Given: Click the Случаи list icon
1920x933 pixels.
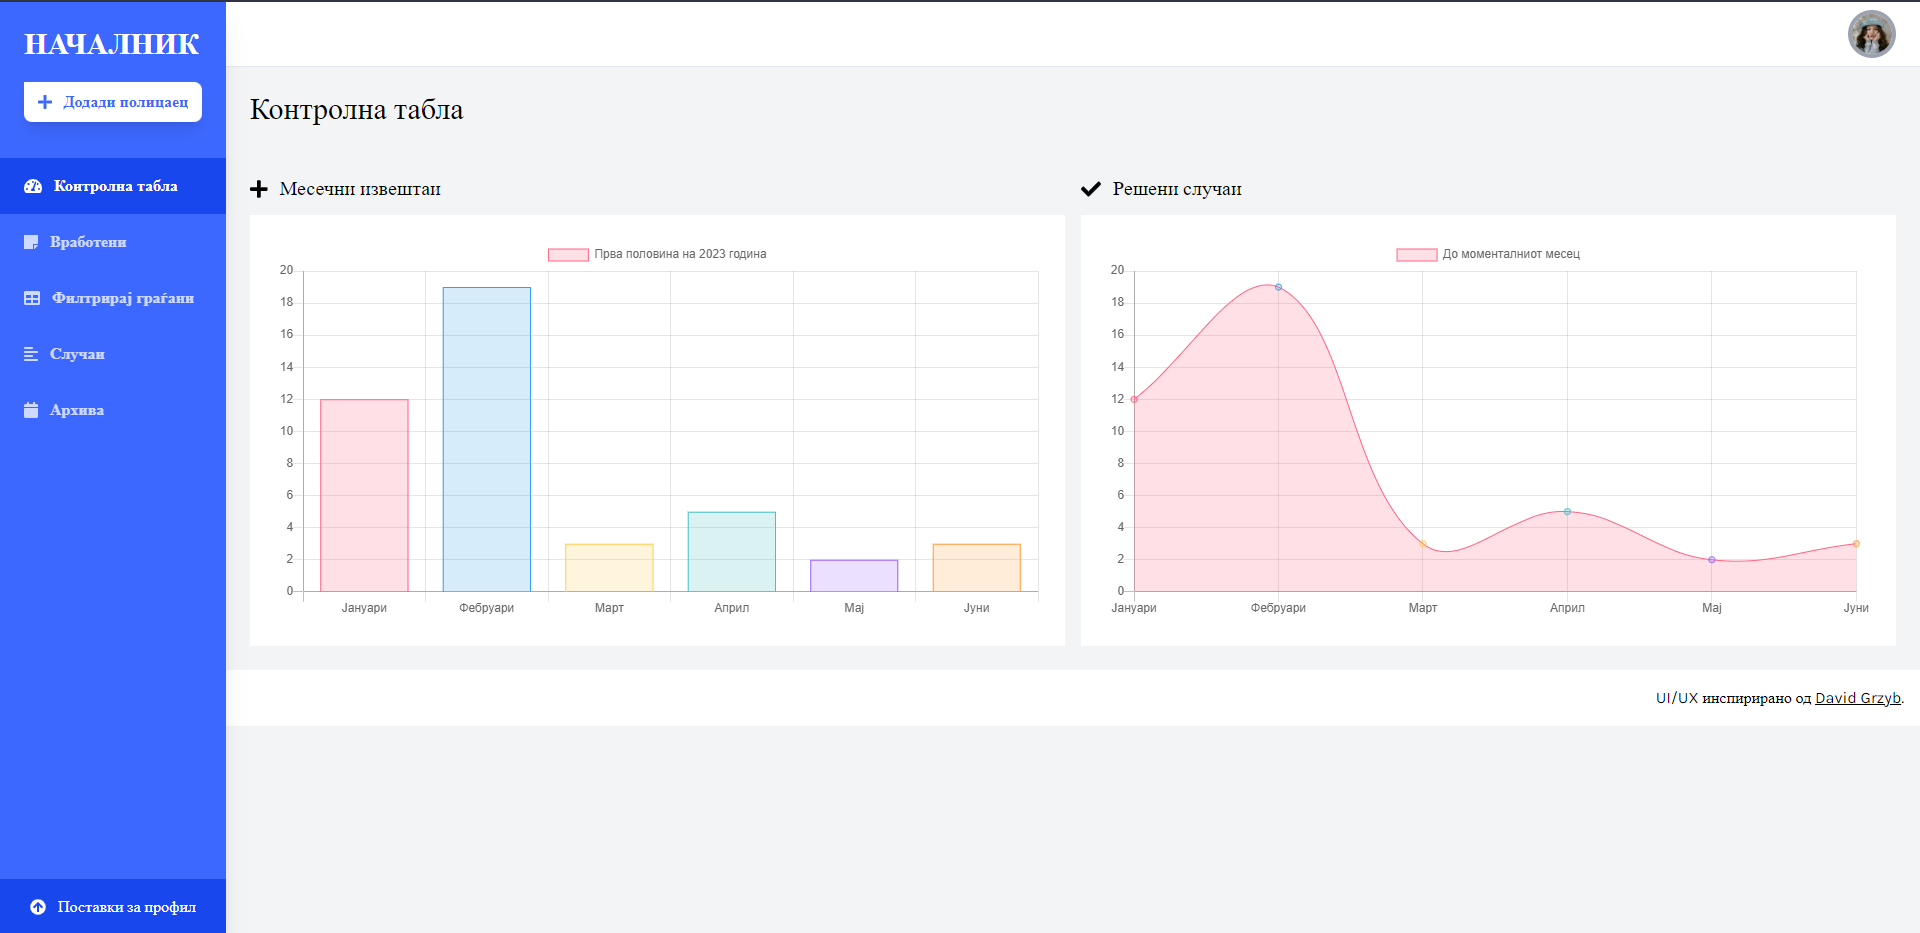Looking at the screenshot, I should click(x=31, y=354).
